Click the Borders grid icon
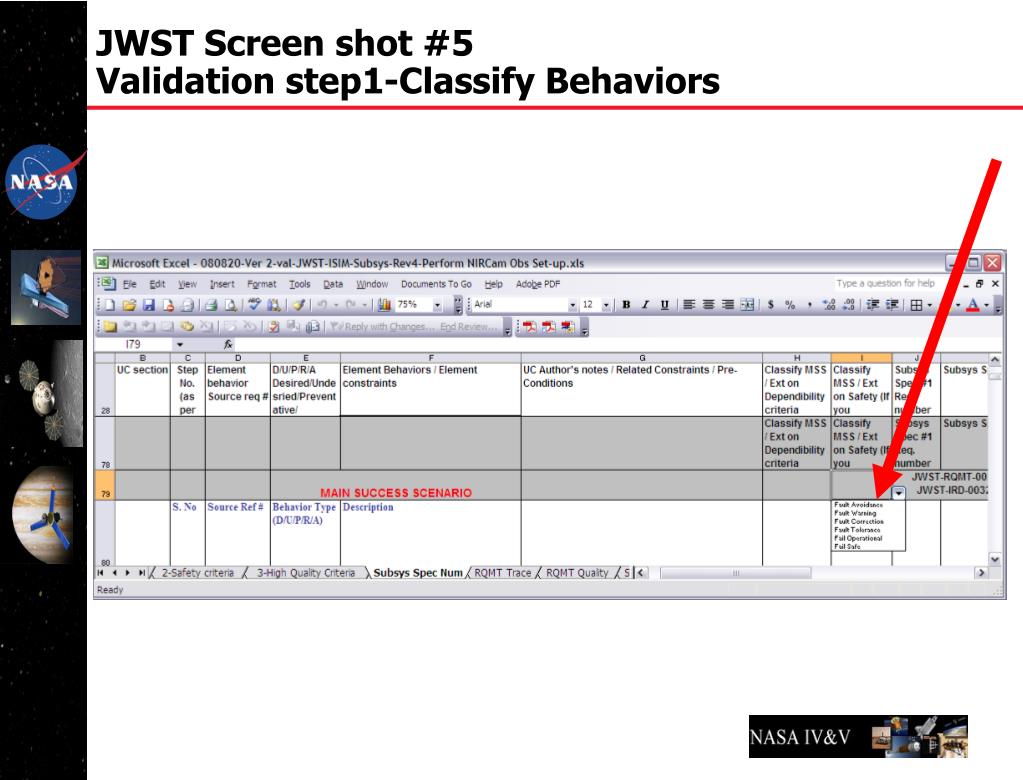The height and width of the screenshot is (780, 1023). [916, 305]
